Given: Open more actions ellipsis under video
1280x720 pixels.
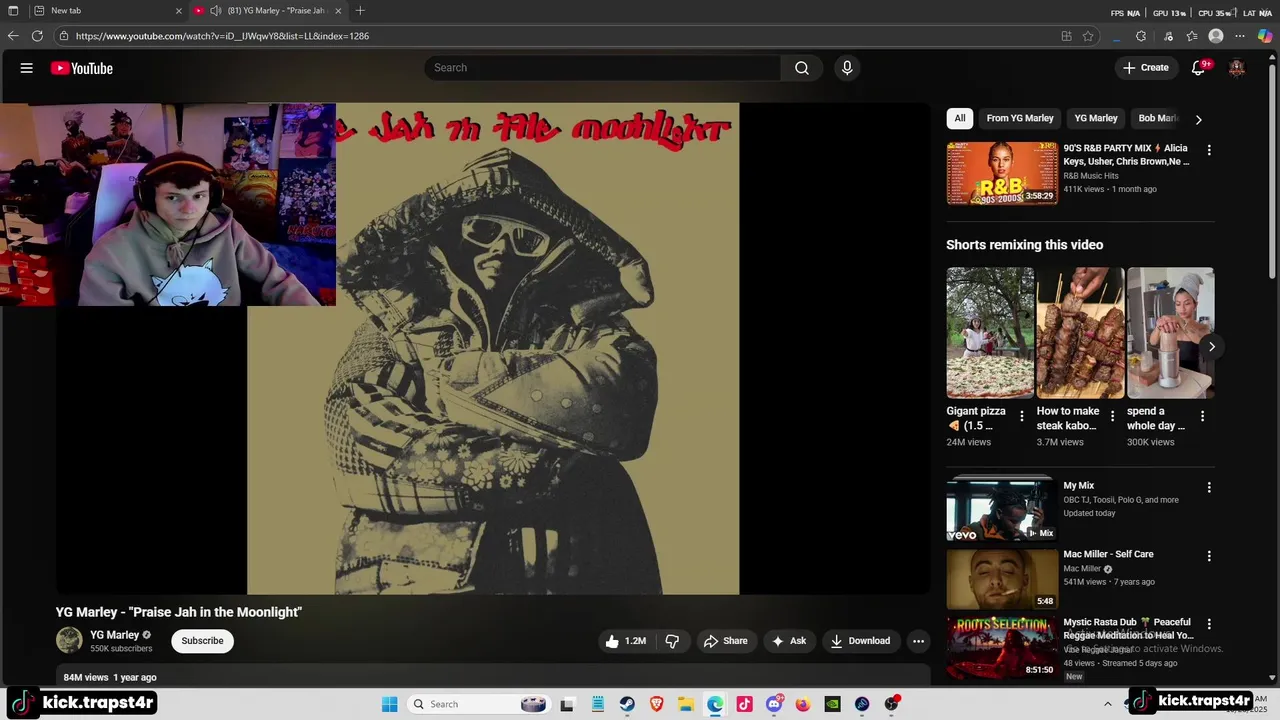Looking at the screenshot, I should 918,641.
